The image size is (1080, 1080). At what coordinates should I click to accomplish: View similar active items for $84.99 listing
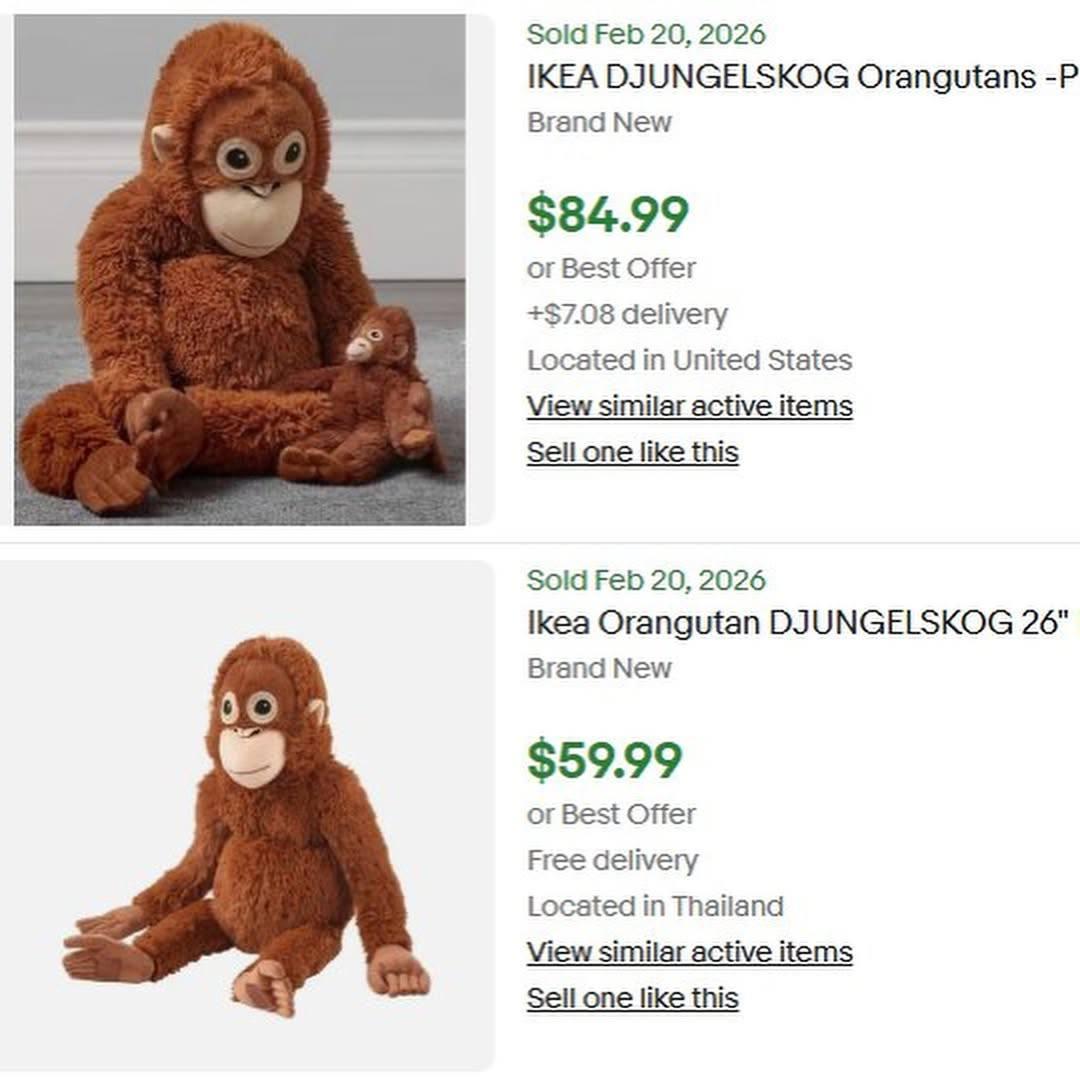690,406
